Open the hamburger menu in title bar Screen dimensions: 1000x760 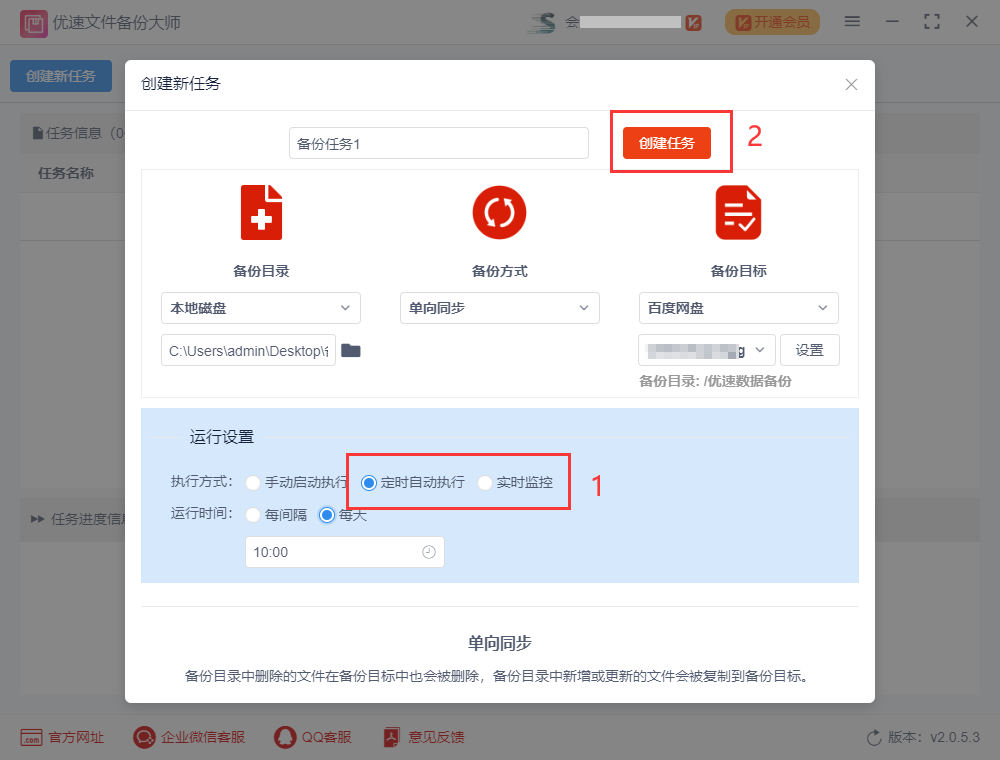tap(852, 22)
